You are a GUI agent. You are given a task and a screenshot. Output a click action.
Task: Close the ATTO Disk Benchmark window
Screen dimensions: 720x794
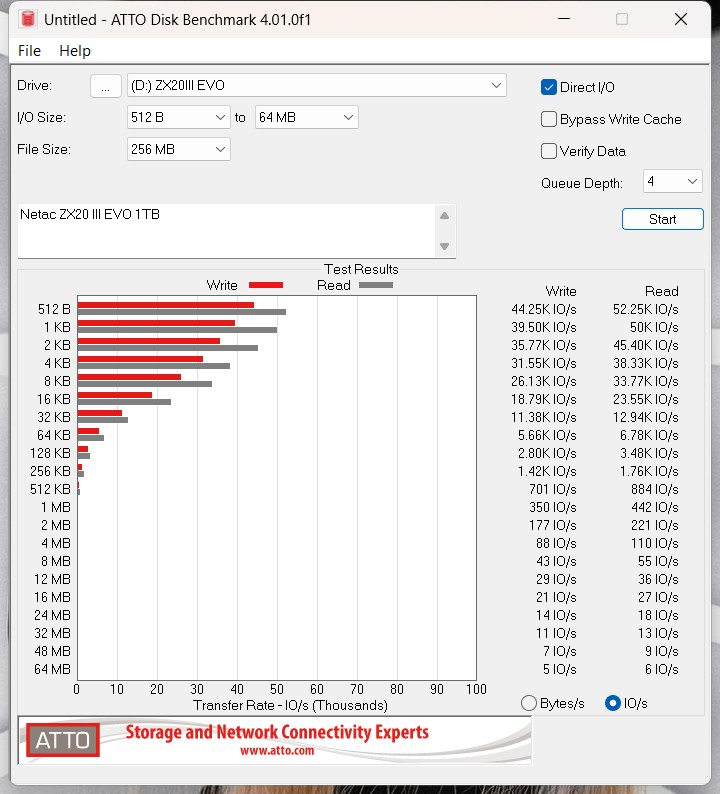pyautogui.click(x=681, y=19)
